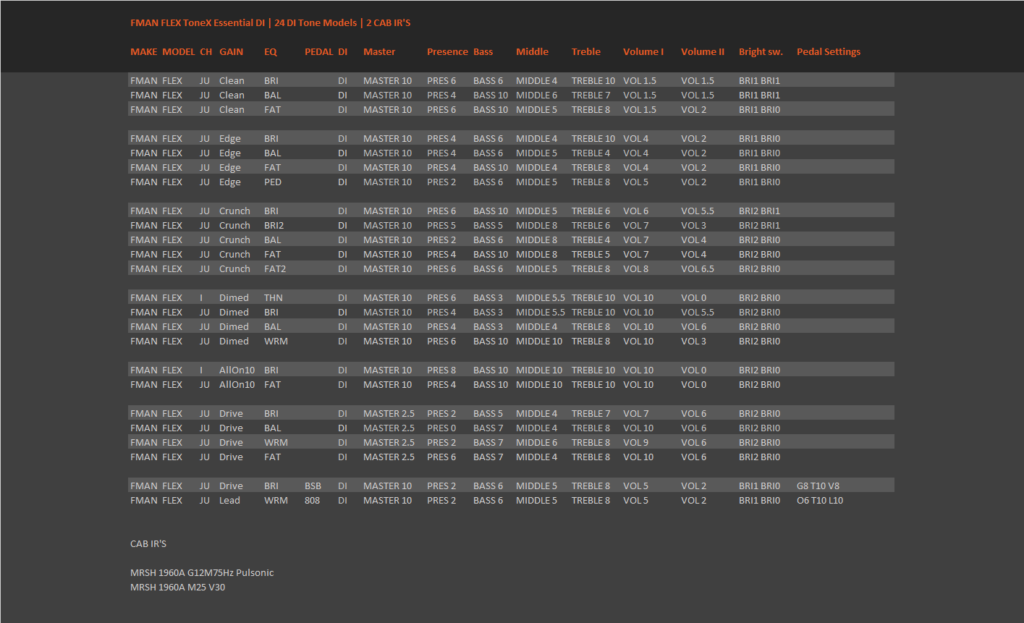Click channel 'I' in the AllOn10 BRI row
The image size is (1024, 623).
coord(201,370)
